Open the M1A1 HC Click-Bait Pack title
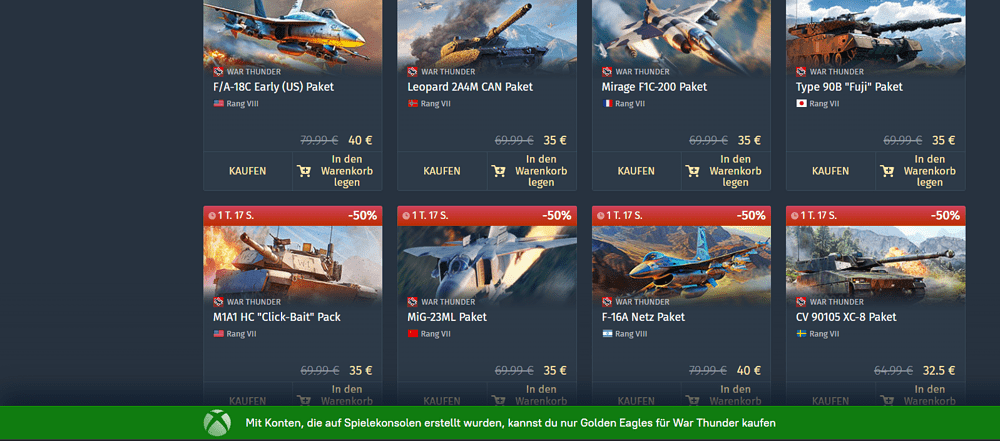1000x441 pixels. coord(277,317)
